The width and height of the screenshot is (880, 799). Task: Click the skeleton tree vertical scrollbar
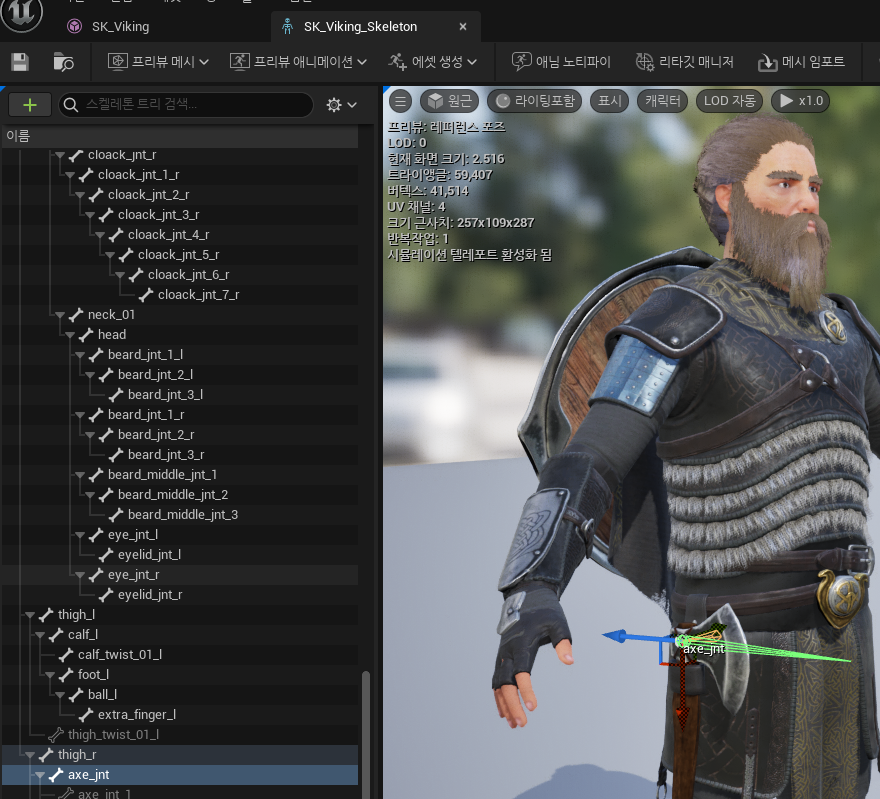(366, 734)
